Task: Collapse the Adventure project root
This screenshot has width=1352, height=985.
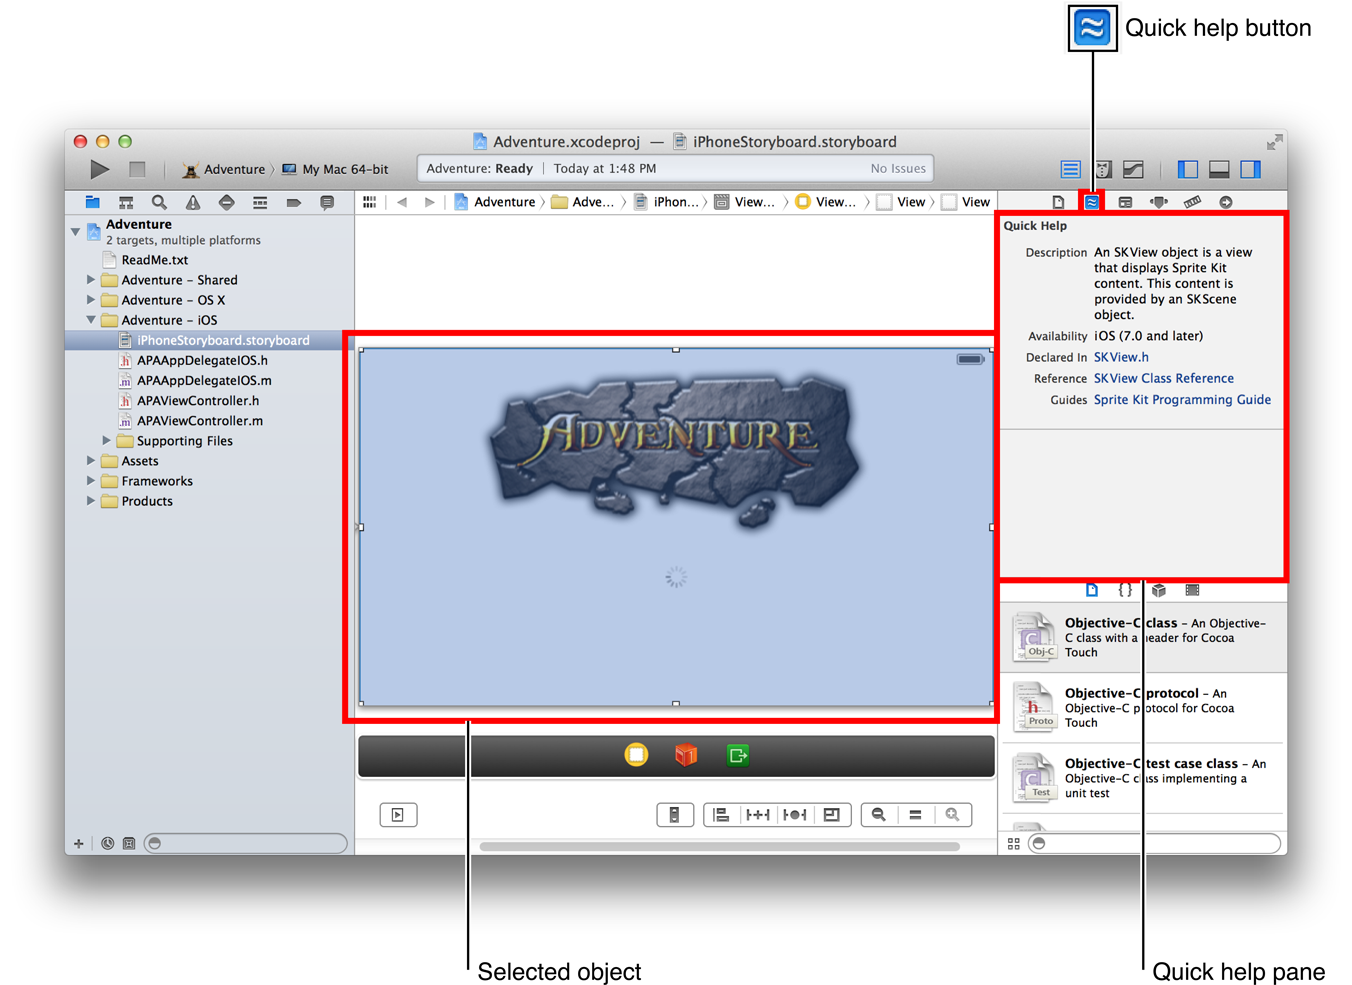Action: tap(75, 232)
